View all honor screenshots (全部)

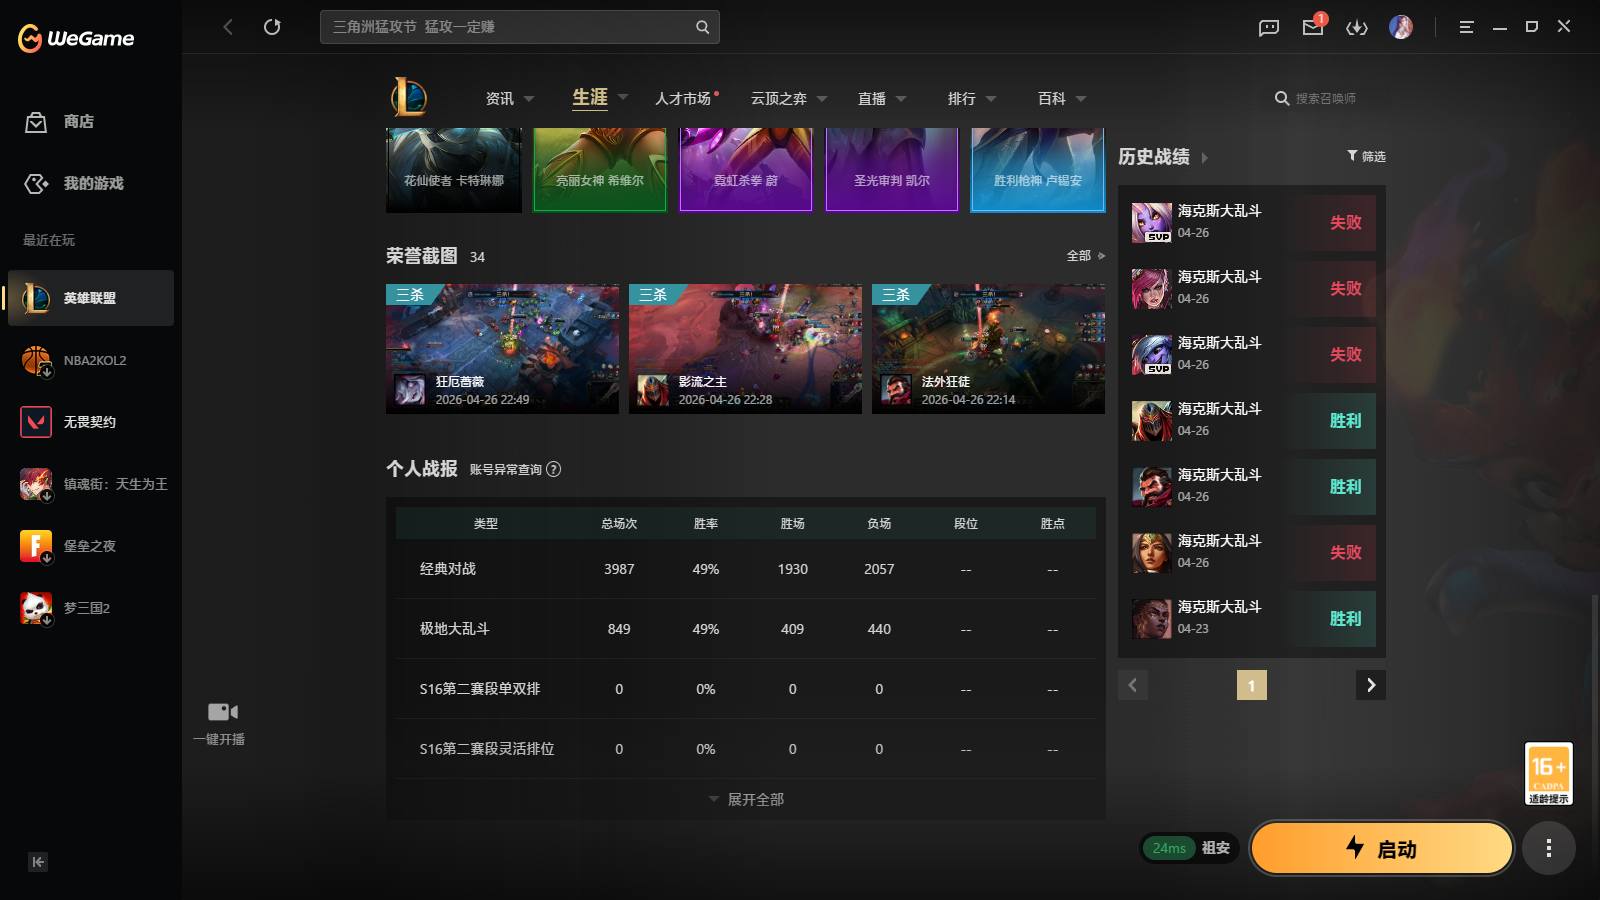(x=1085, y=256)
